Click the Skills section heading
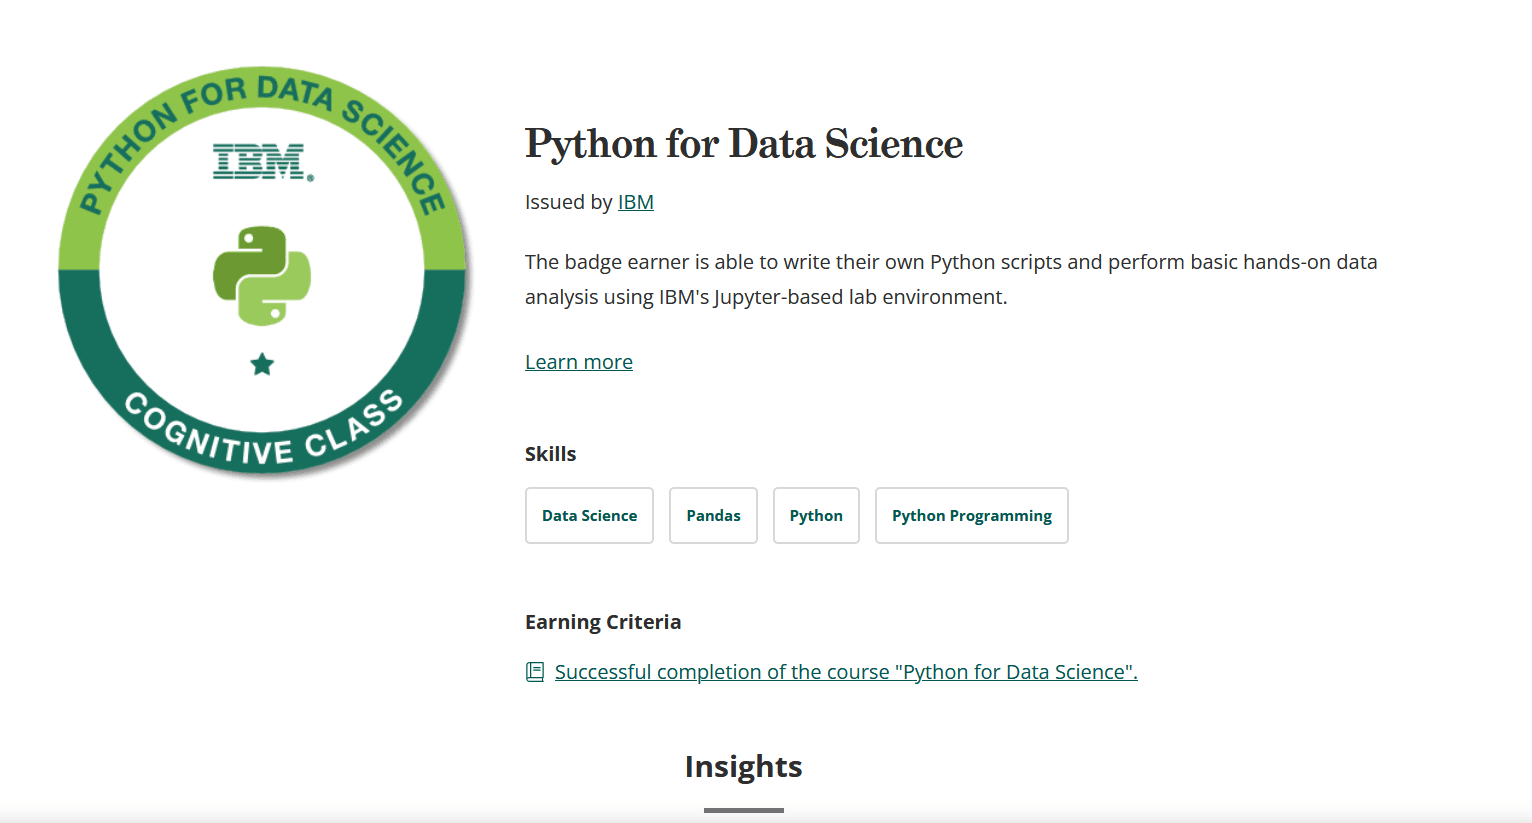The image size is (1532, 823). coord(550,453)
